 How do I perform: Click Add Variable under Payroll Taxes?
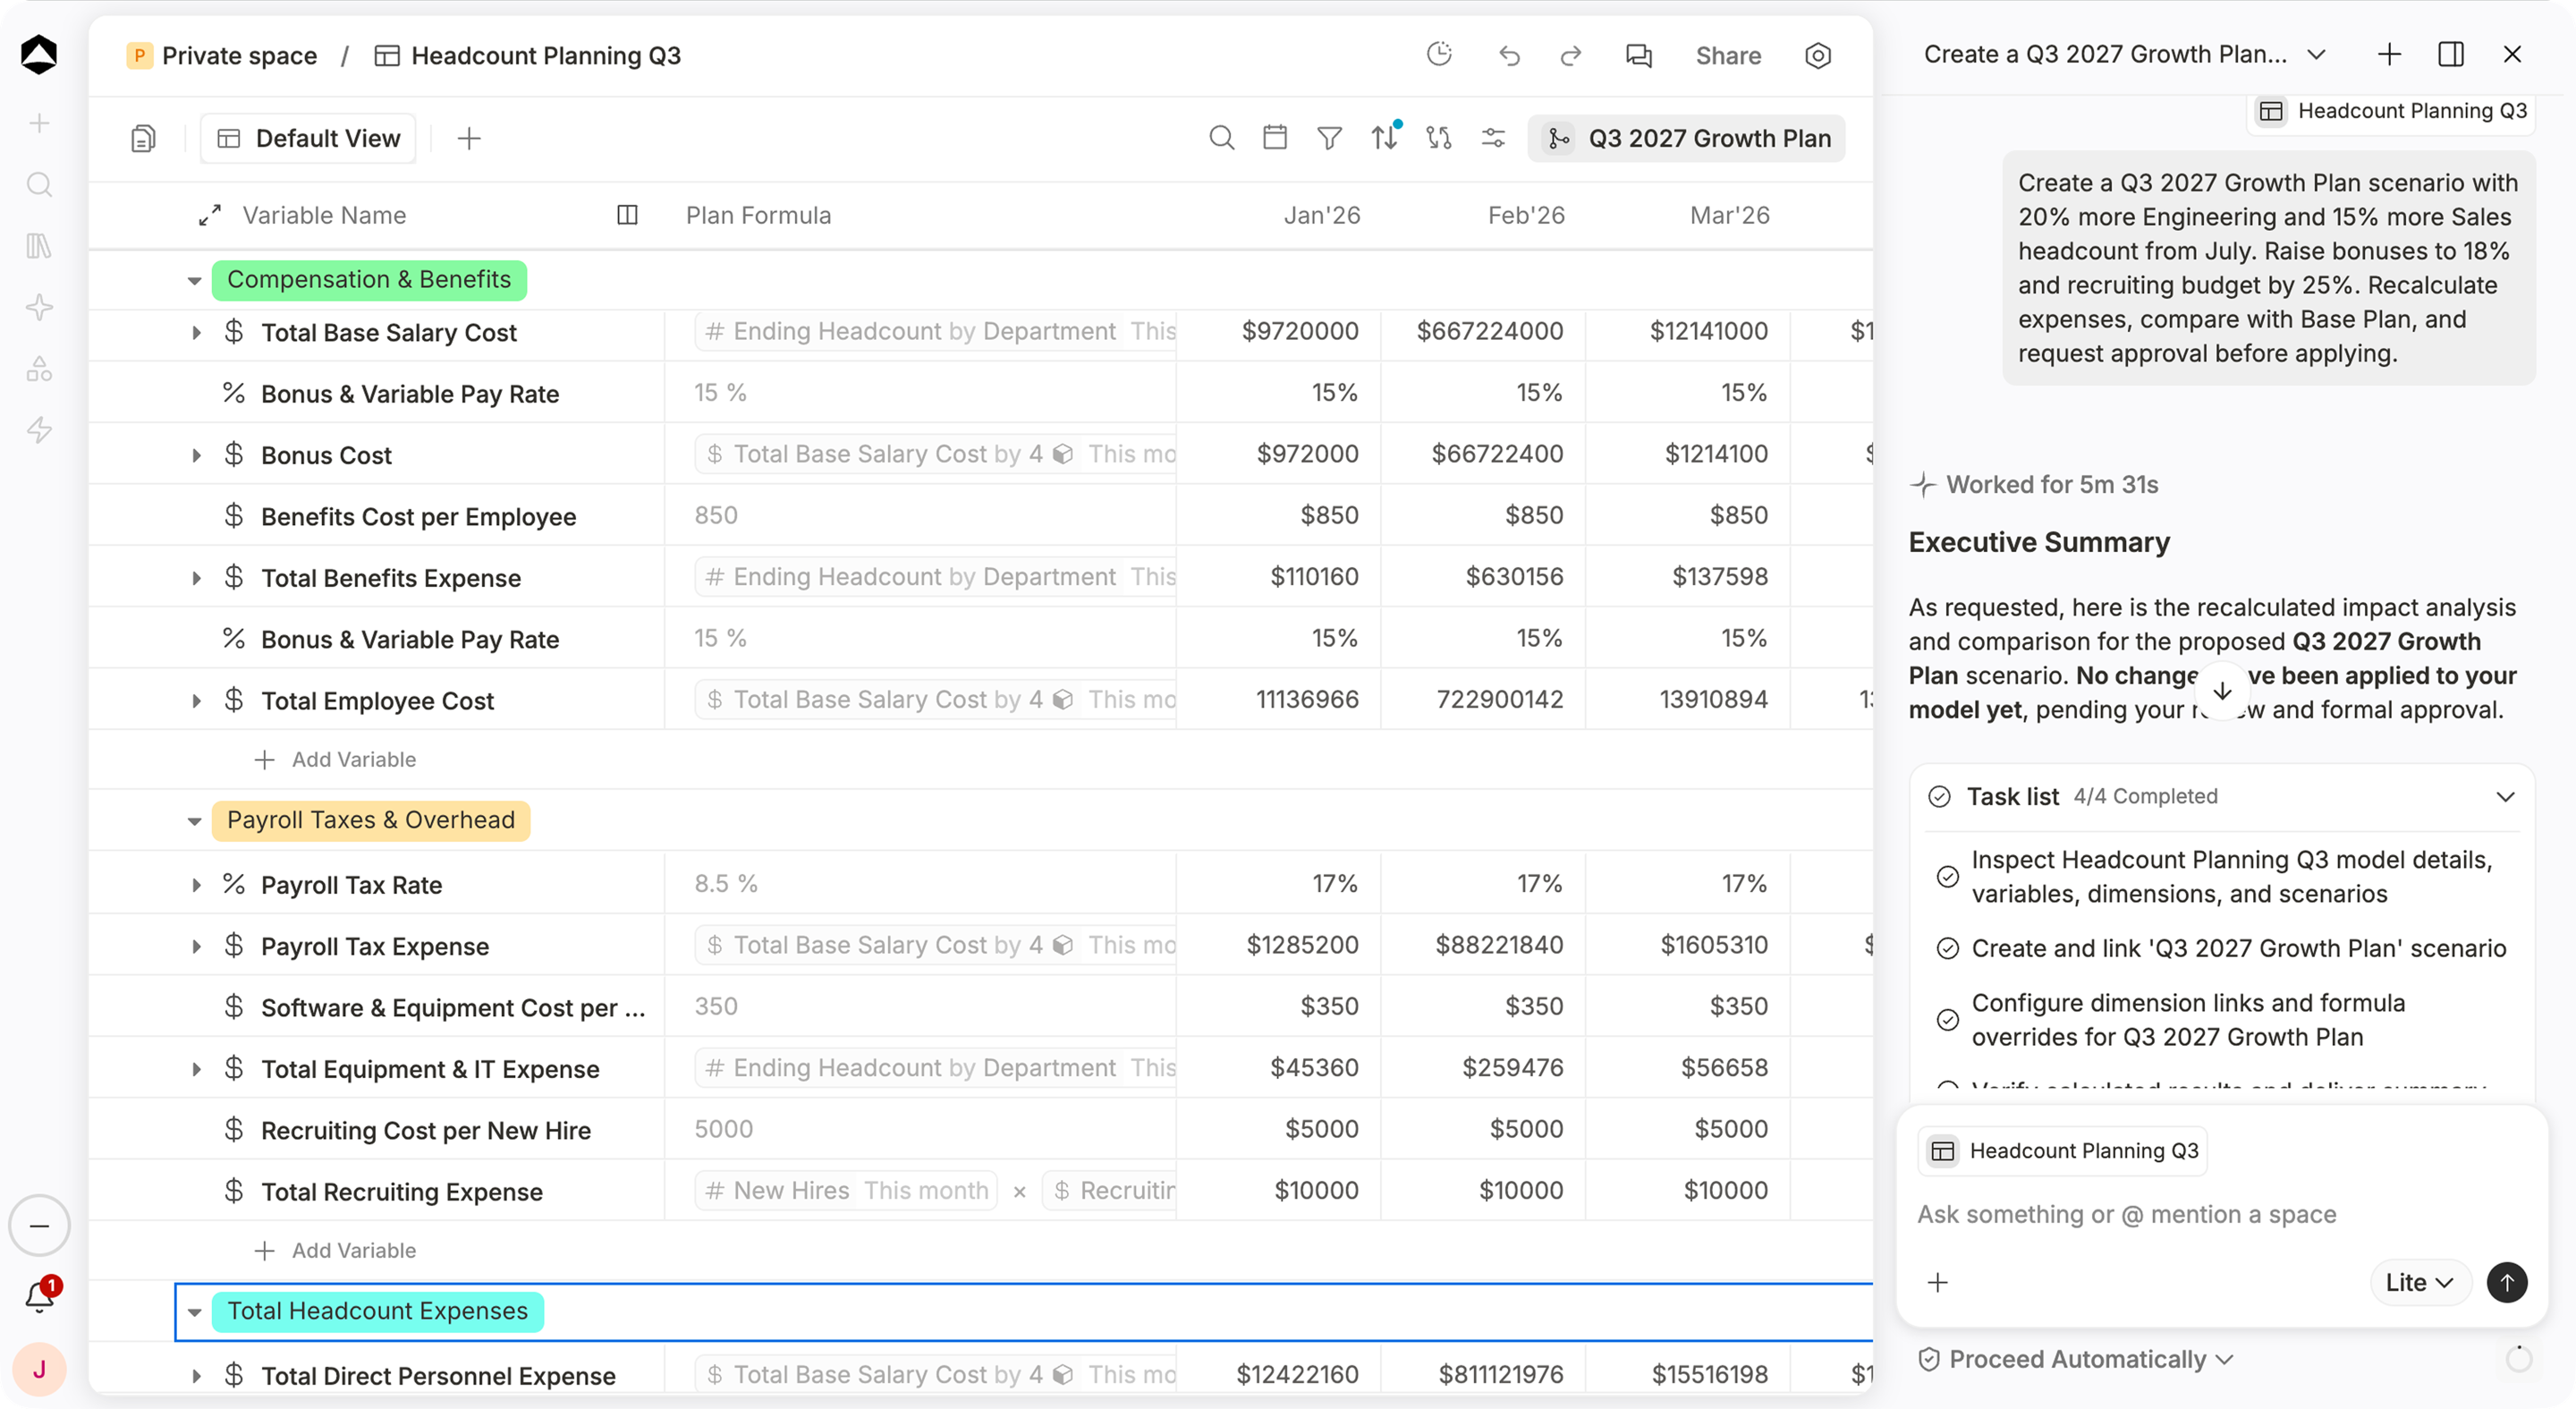click(335, 1251)
